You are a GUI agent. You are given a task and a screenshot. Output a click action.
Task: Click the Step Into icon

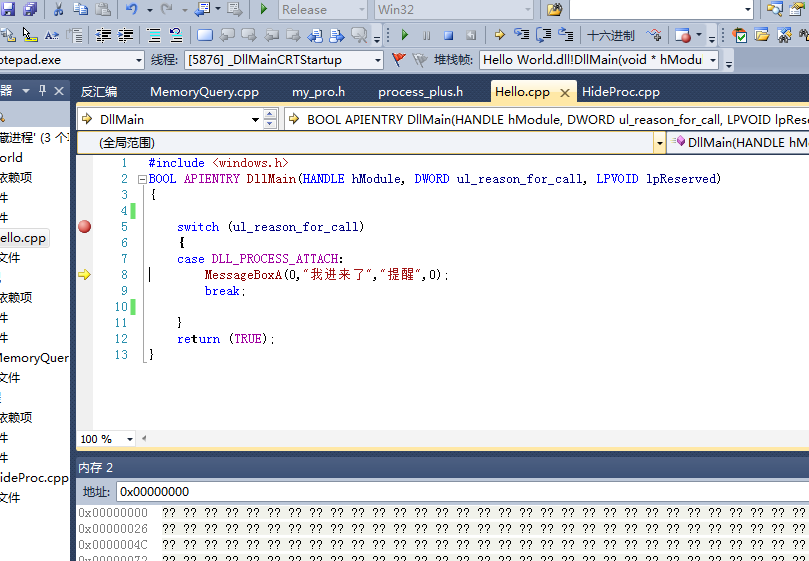[522, 35]
